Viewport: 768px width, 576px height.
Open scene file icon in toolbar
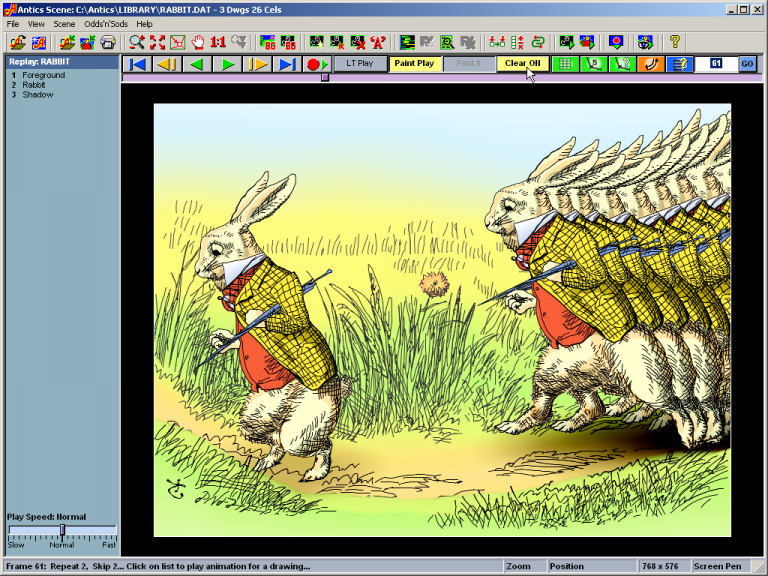[x=18, y=43]
